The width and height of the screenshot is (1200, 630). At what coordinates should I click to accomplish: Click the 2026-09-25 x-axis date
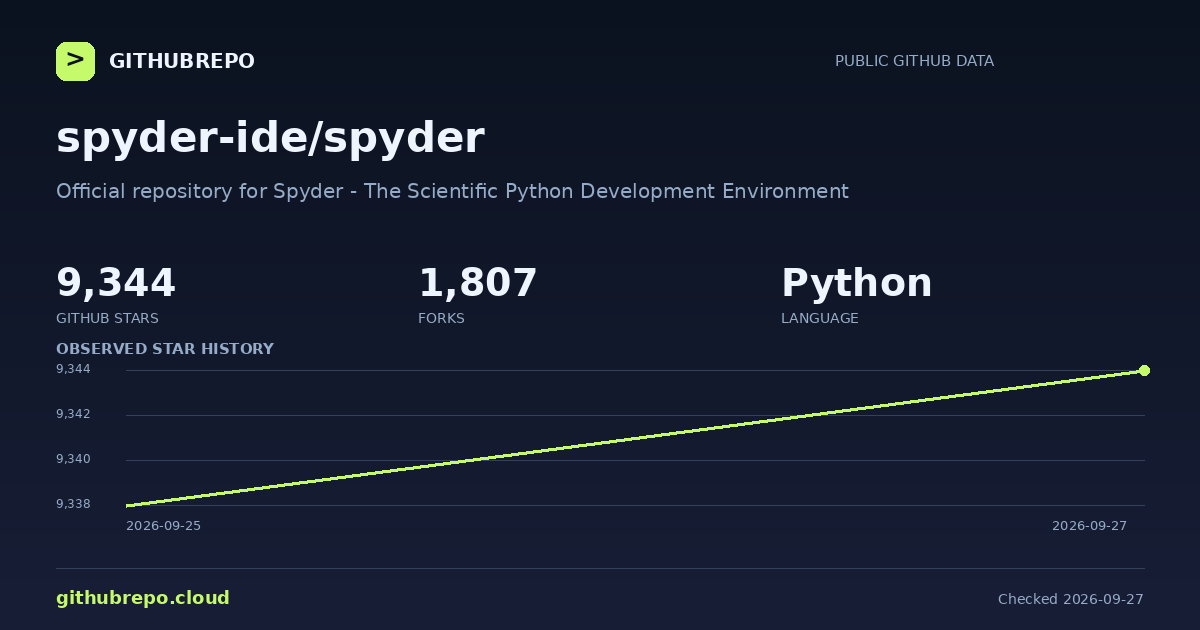point(163,525)
